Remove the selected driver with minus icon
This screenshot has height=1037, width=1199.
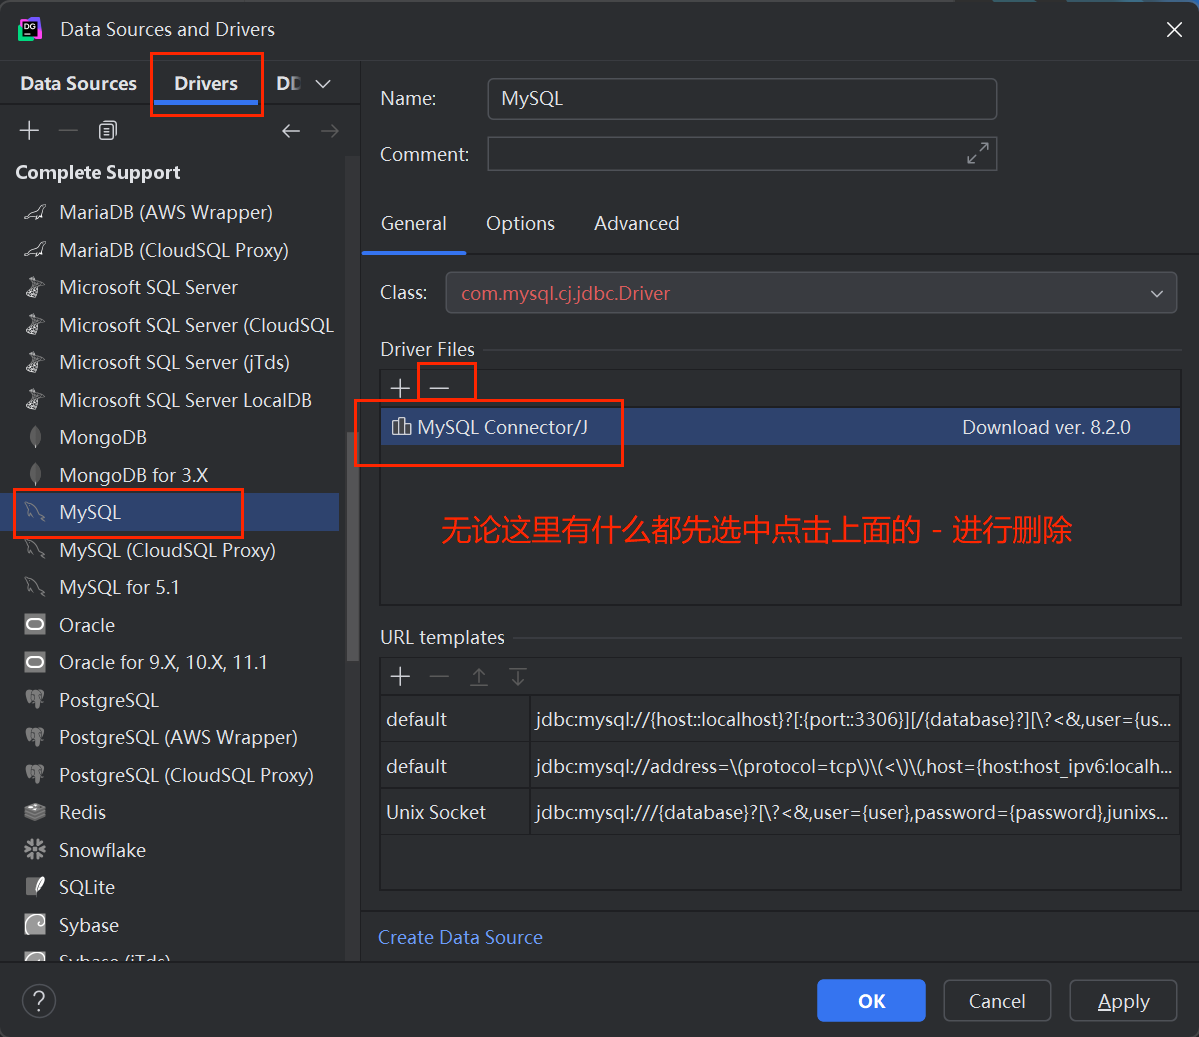[68, 131]
